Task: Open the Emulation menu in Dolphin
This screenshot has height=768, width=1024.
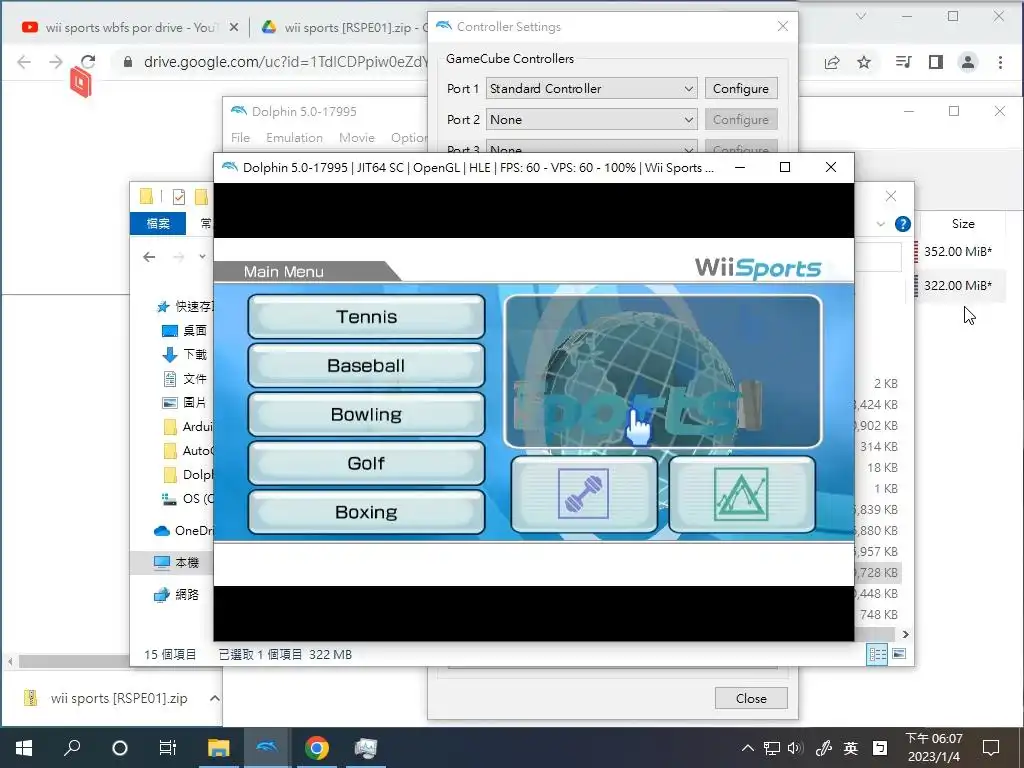Action: click(294, 138)
